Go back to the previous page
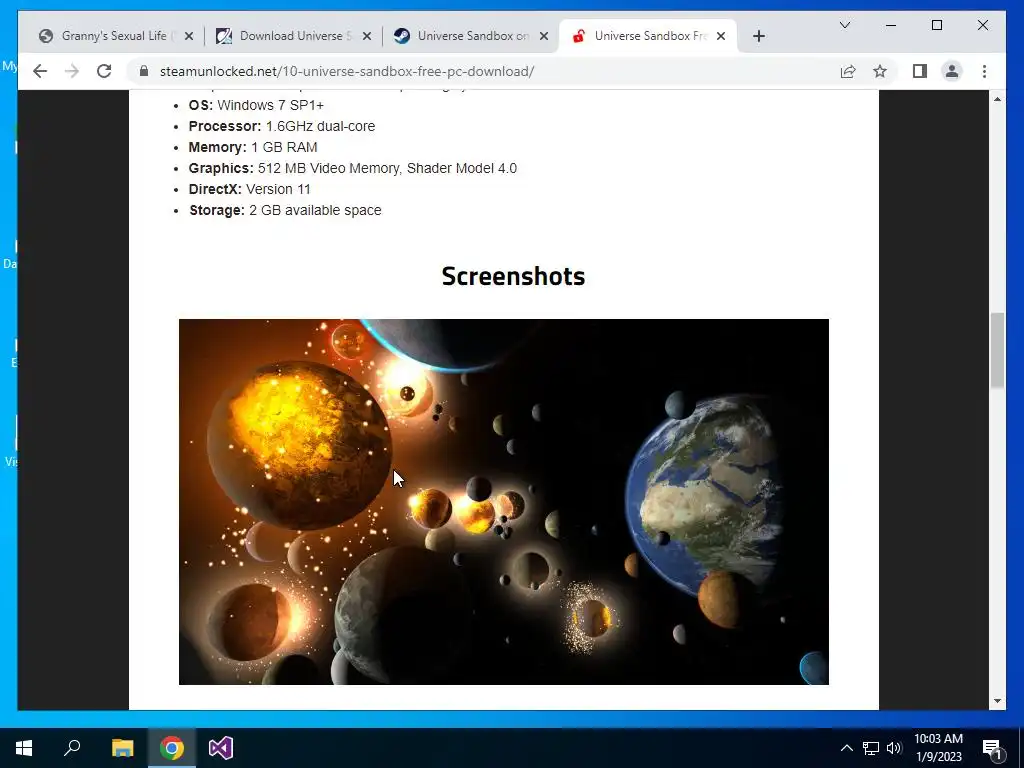 point(40,71)
